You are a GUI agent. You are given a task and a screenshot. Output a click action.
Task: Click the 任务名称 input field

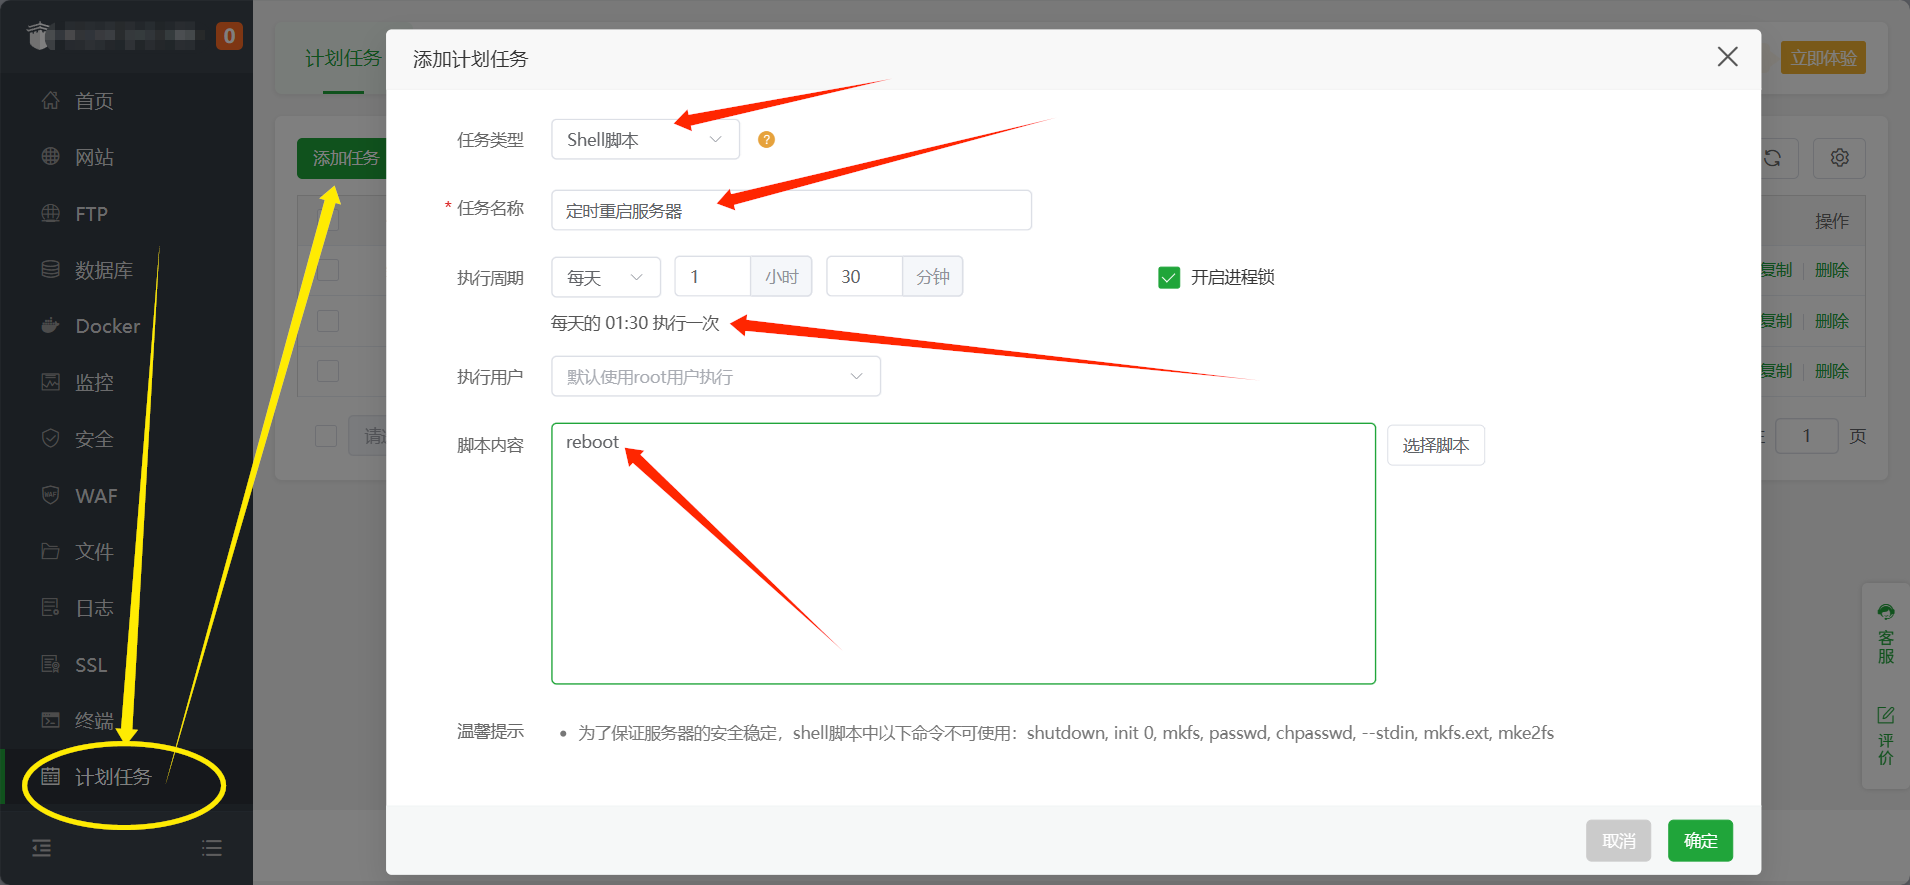coord(791,210)
